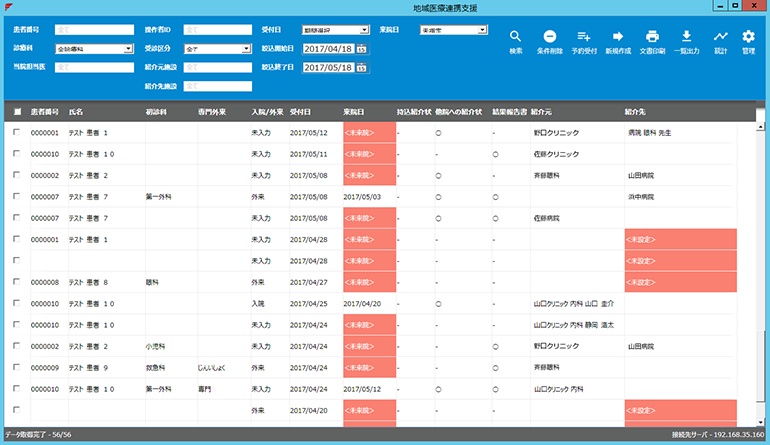Sort by the 受付日 column header
This screenshot has width=770, height=445.
[300, 112]
